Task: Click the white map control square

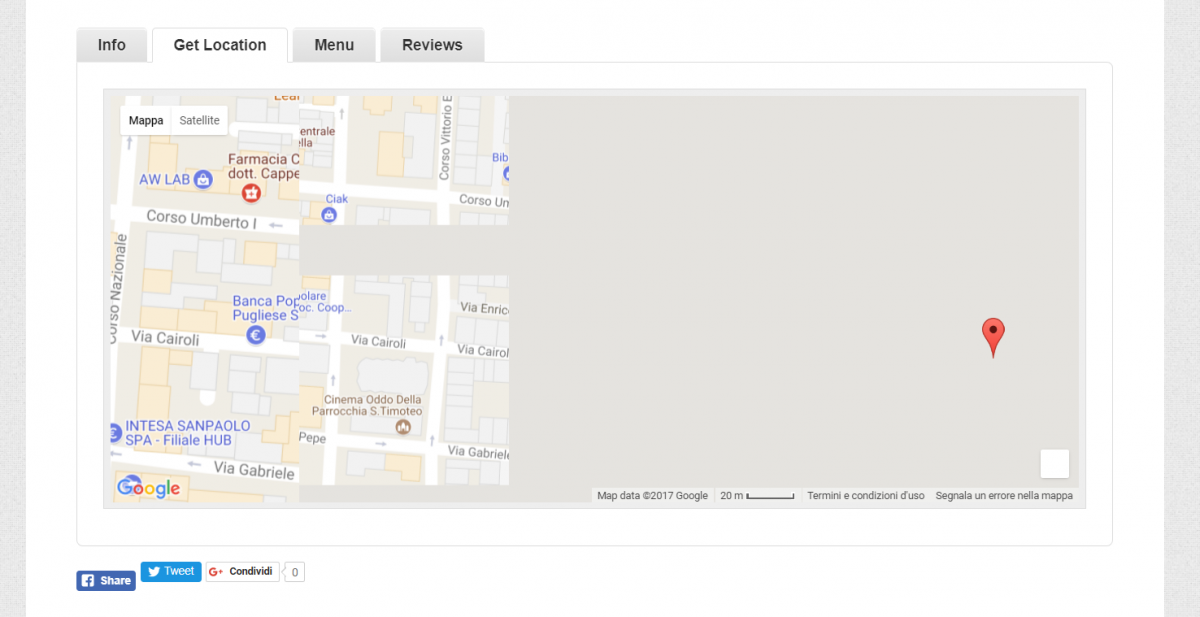Action: point(1055,464)
